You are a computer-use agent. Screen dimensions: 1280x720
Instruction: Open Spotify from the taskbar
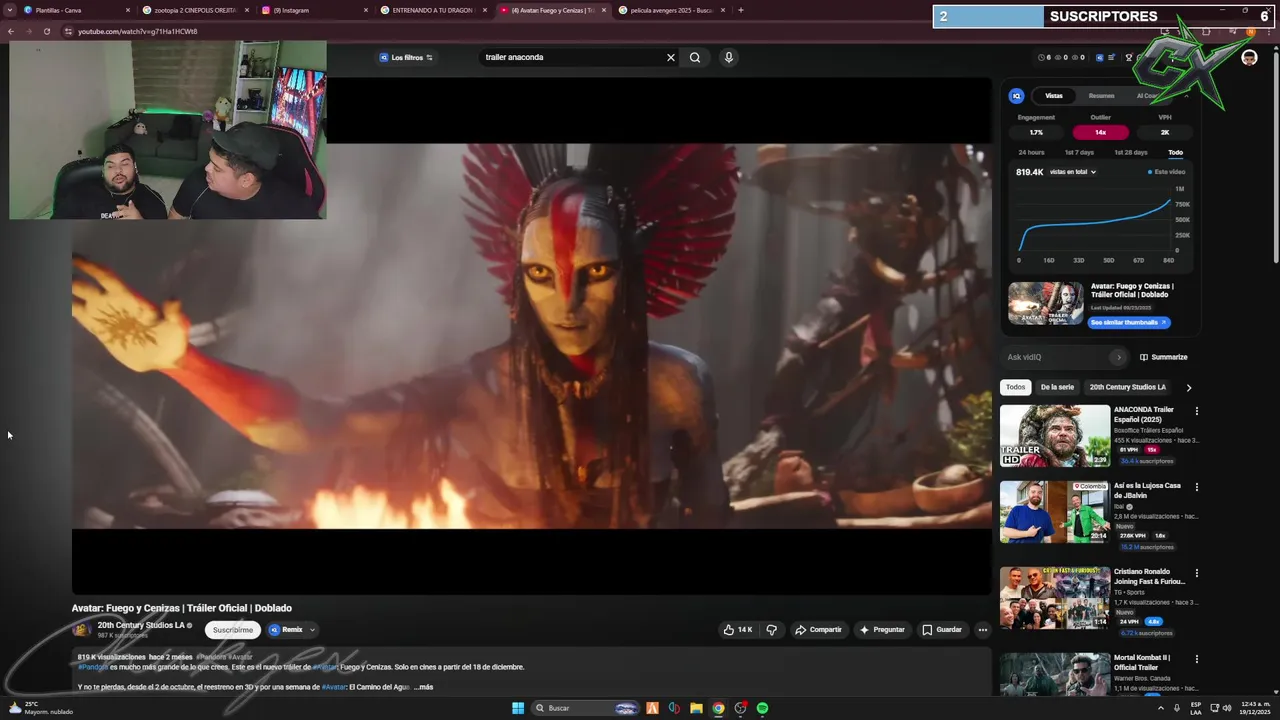(762, 708)
